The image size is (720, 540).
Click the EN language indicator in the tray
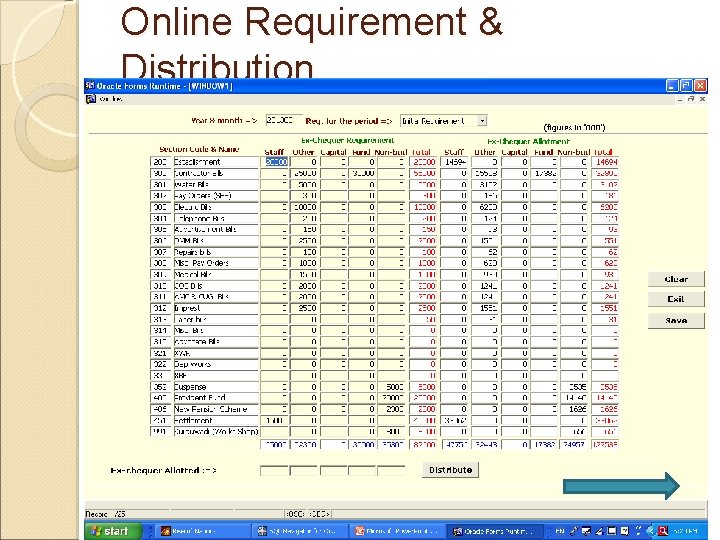560,531
